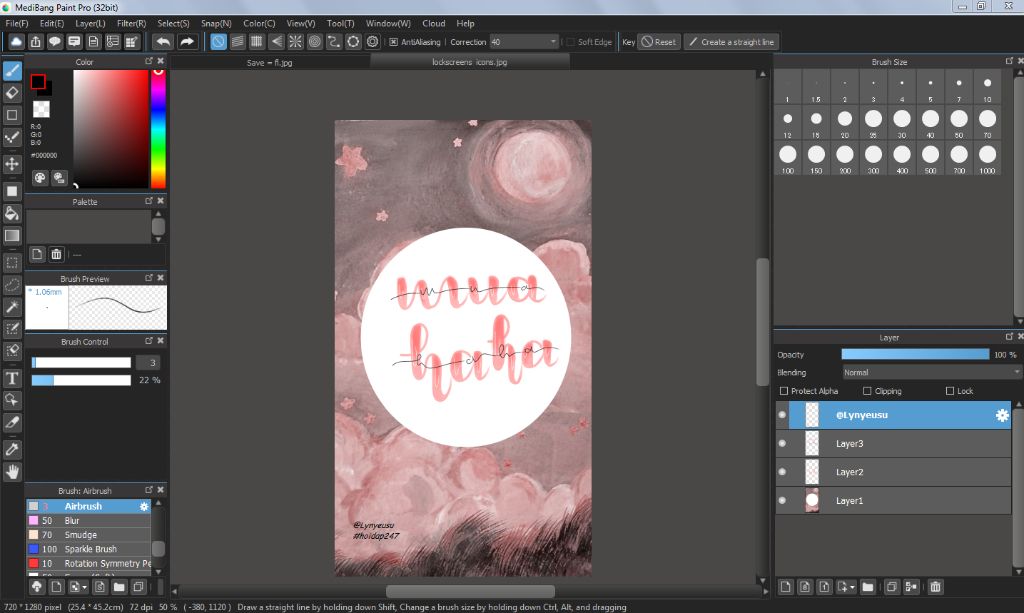Screen dimensions: 1024x613
Task: Hide Layer3 visibility
Action: 782,443
